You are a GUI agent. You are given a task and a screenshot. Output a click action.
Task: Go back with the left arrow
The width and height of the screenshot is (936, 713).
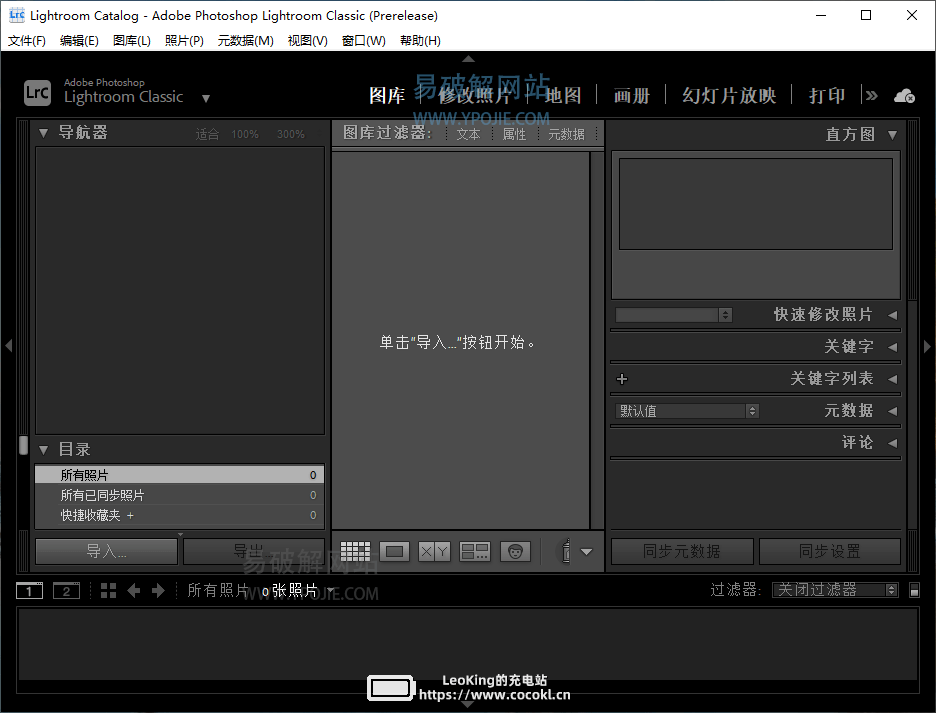coord(133,591)
